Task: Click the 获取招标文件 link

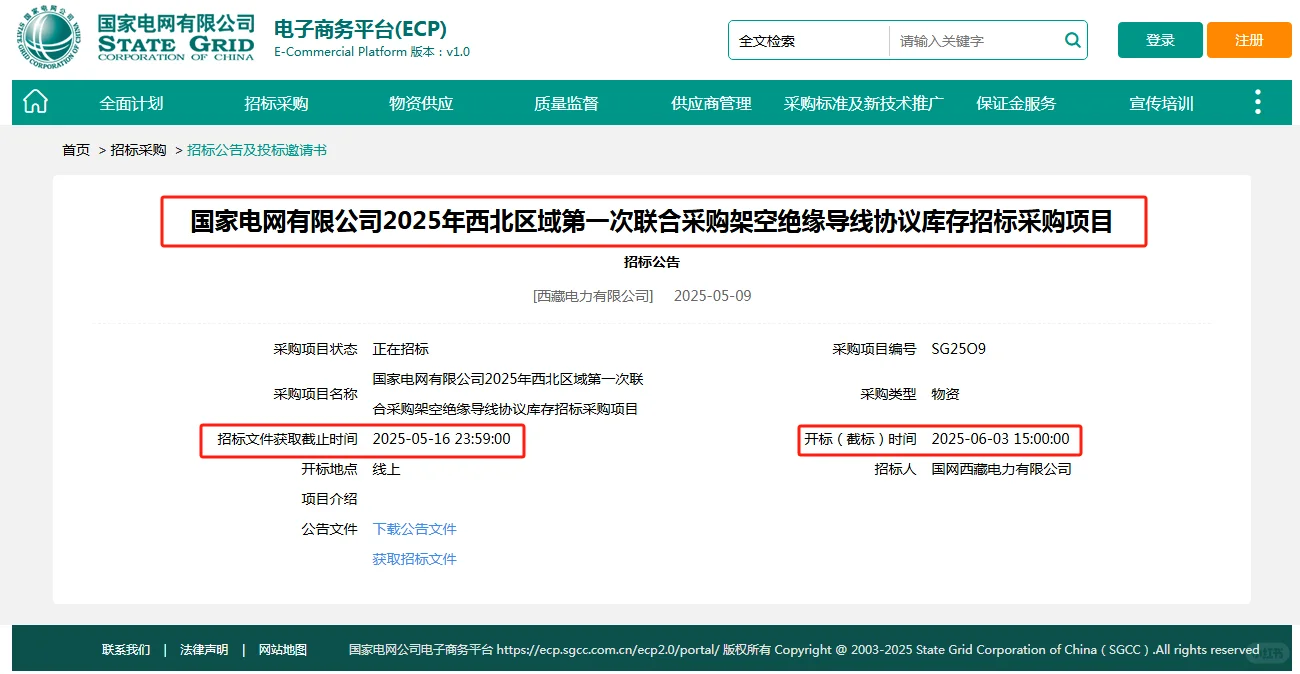Action: pyautogui.click(x=414, y=558)
